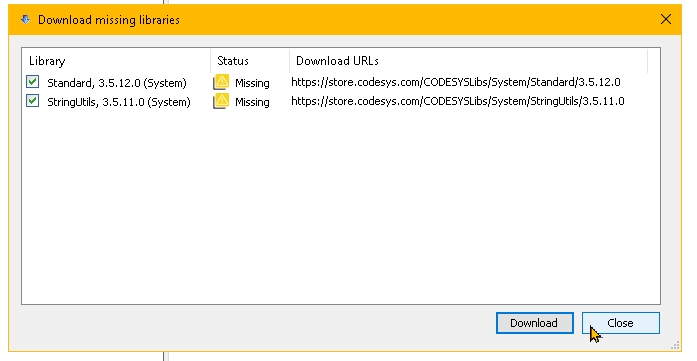Click Missing status text for Standard
This screenshot has width=697, height=361.
(x=252, y=83)
